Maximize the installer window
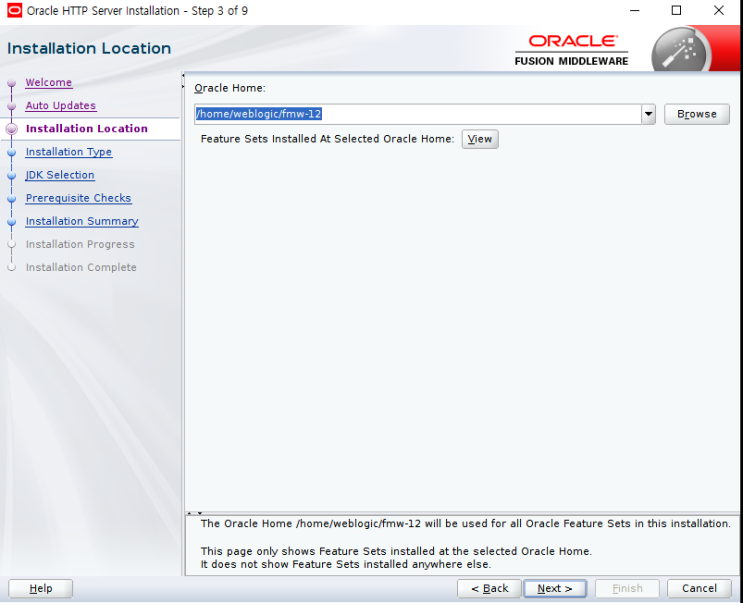Image resolution: width=743 pixels, height=603 pixels. tap(677, 10)
